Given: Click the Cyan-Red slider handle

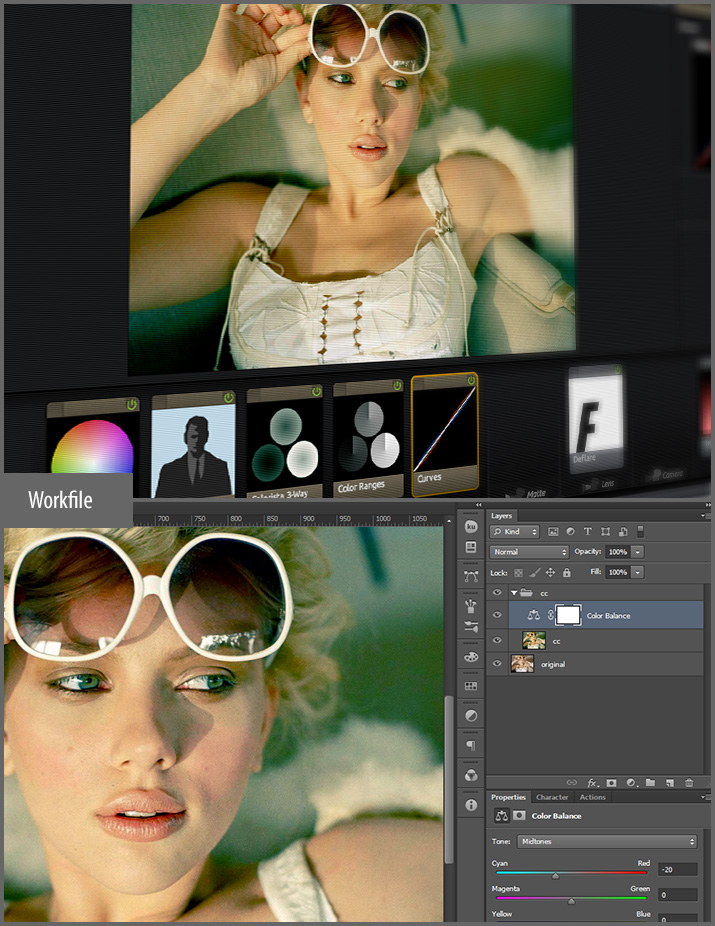Looking at the screenshot, I should pyautogui.click(x=555, y=875).
